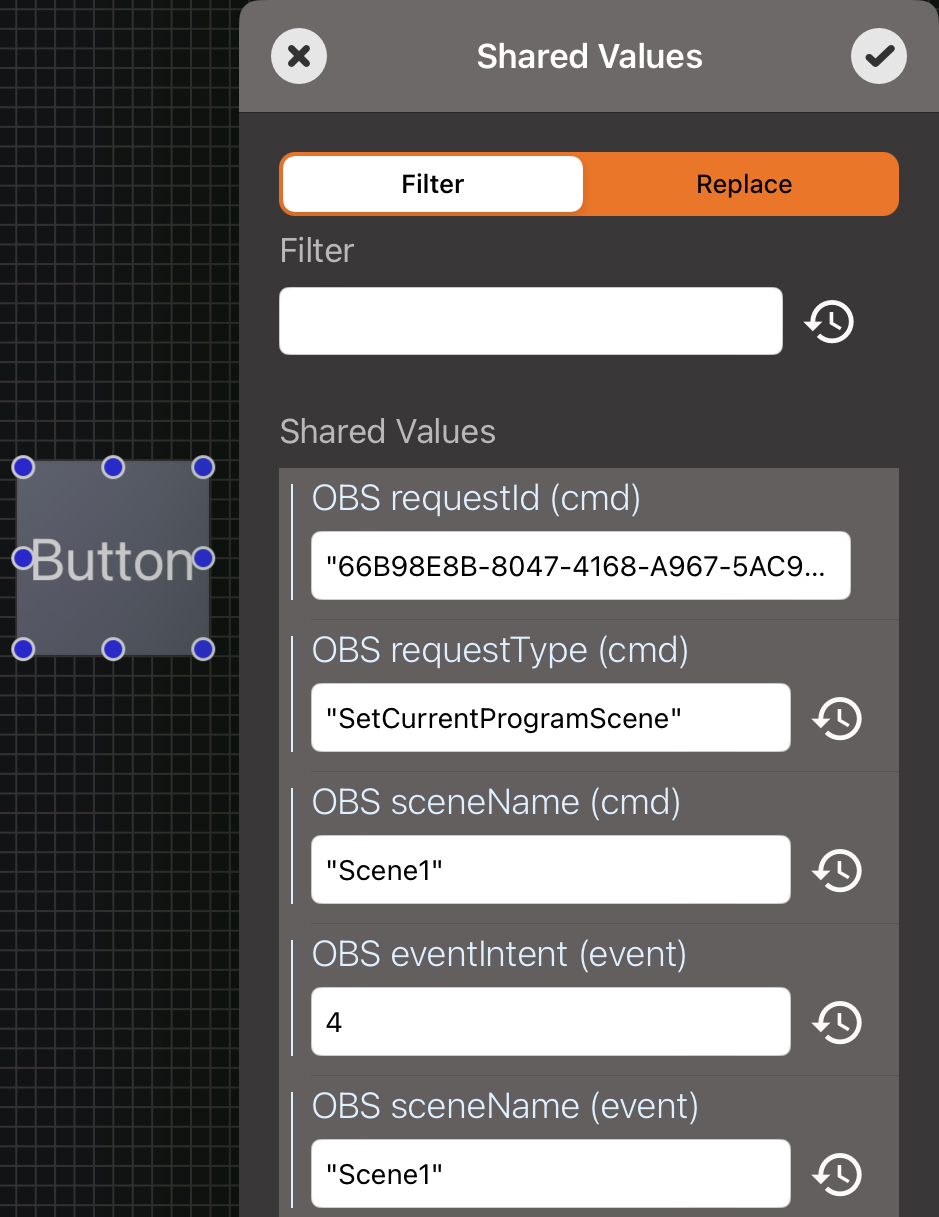
Task: Click the bottom-center resize handle of Button
Action: (x=113, y=649)
